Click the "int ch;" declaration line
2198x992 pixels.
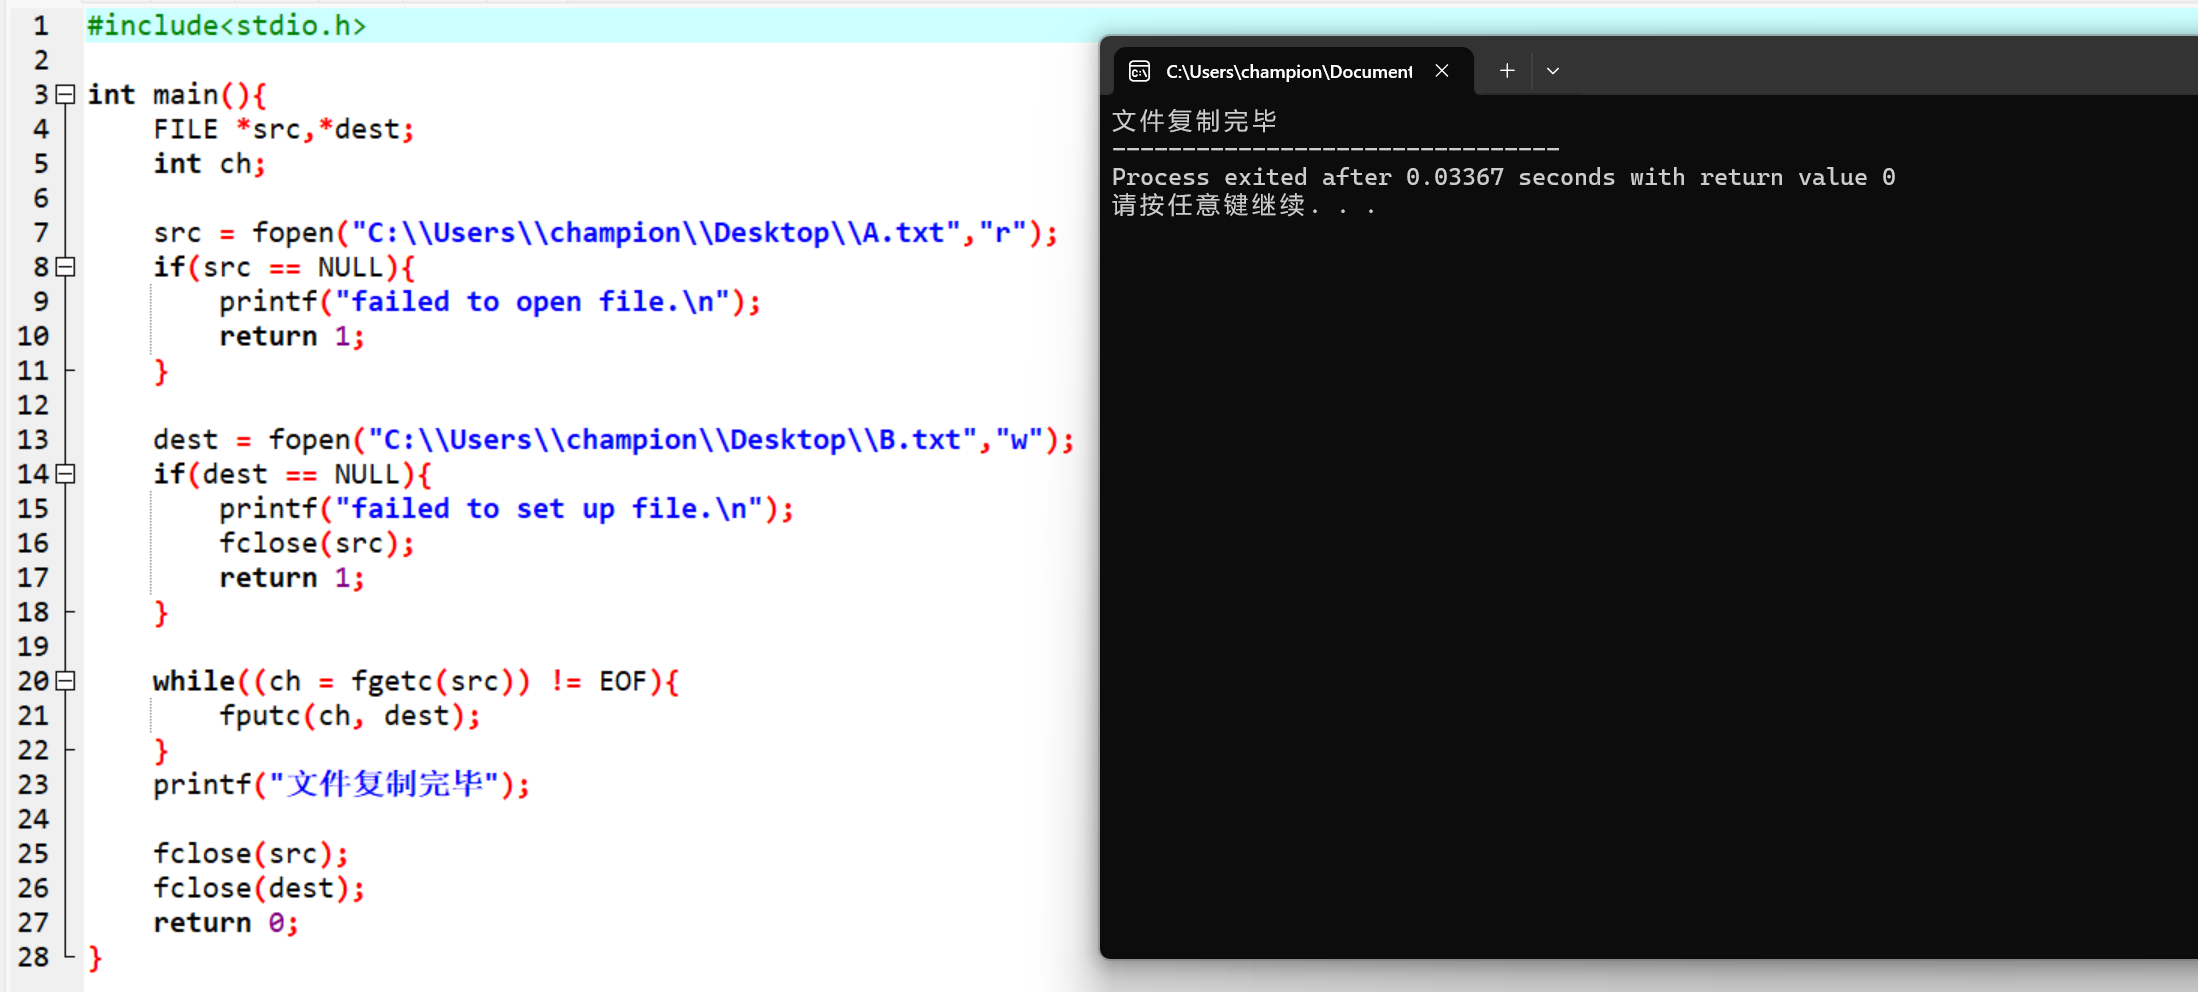click(210, 164)
